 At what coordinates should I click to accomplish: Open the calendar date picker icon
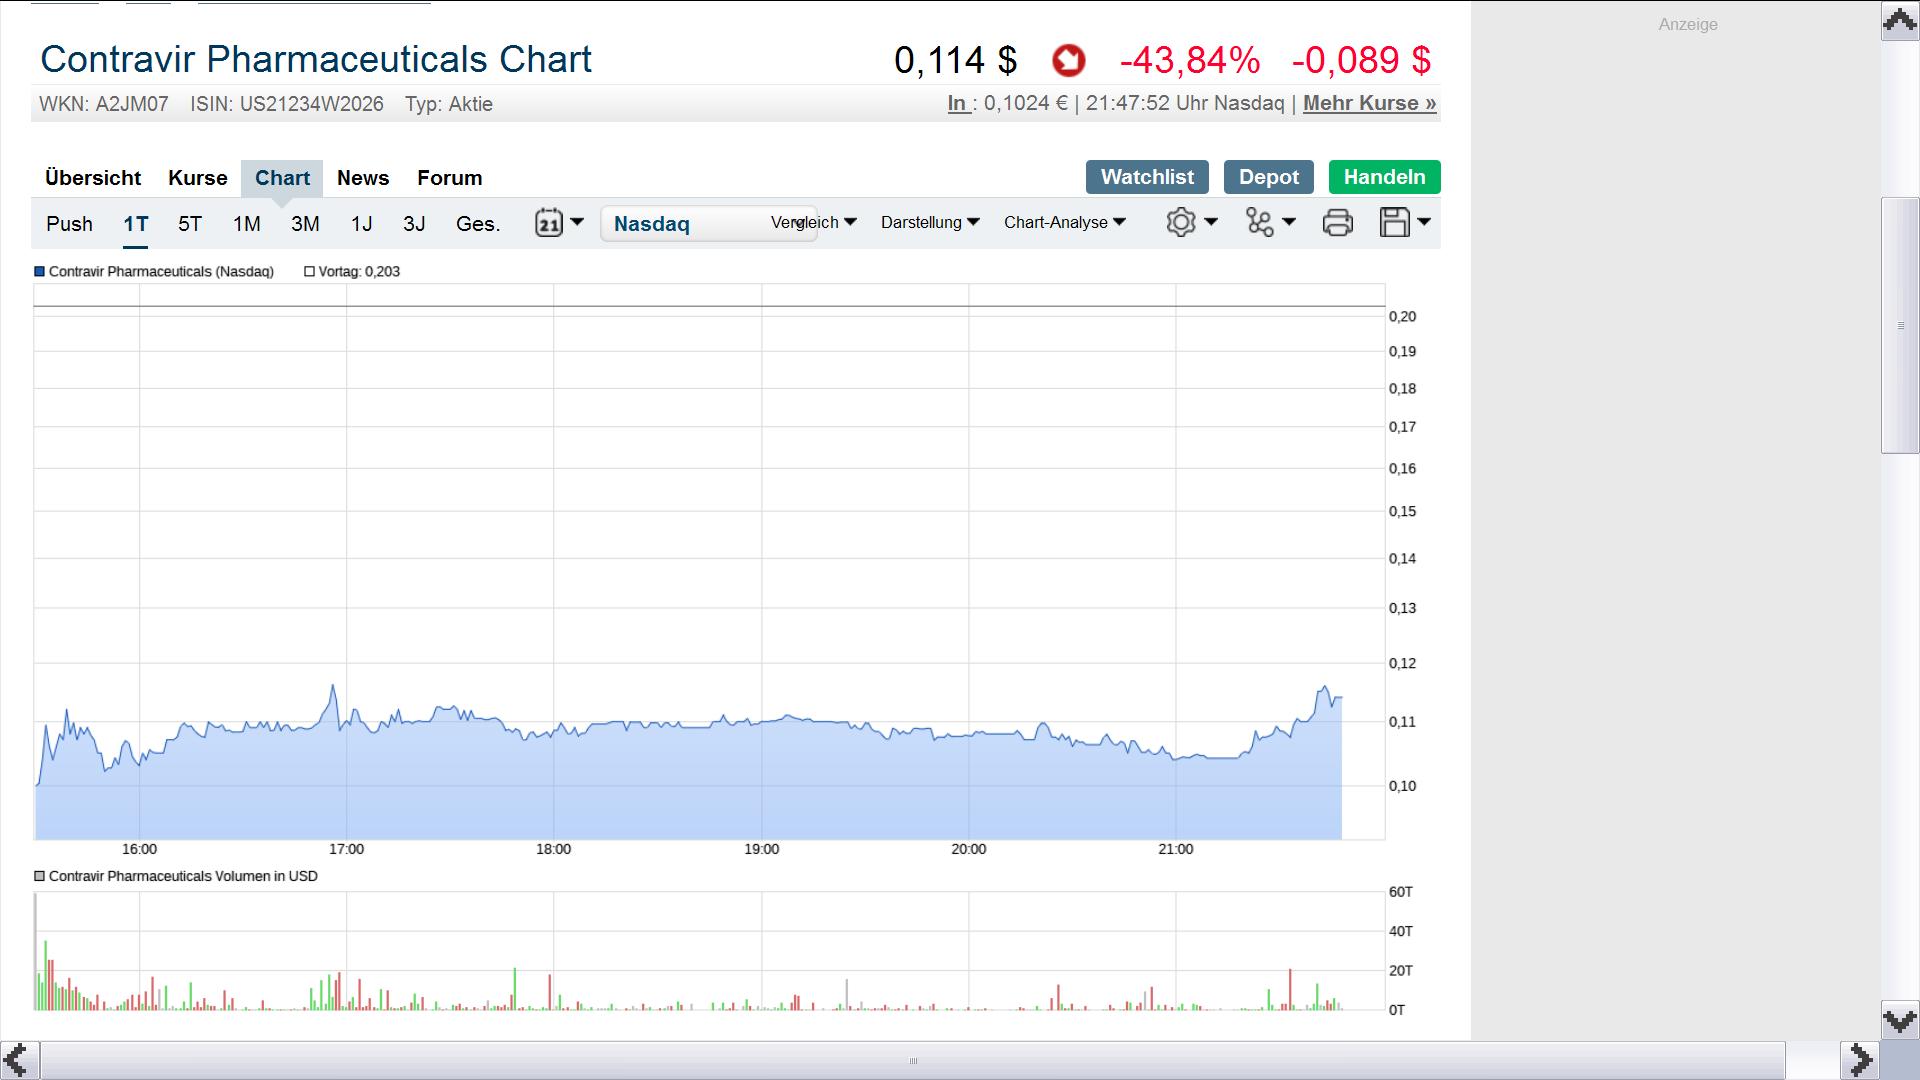click(549, 222)
